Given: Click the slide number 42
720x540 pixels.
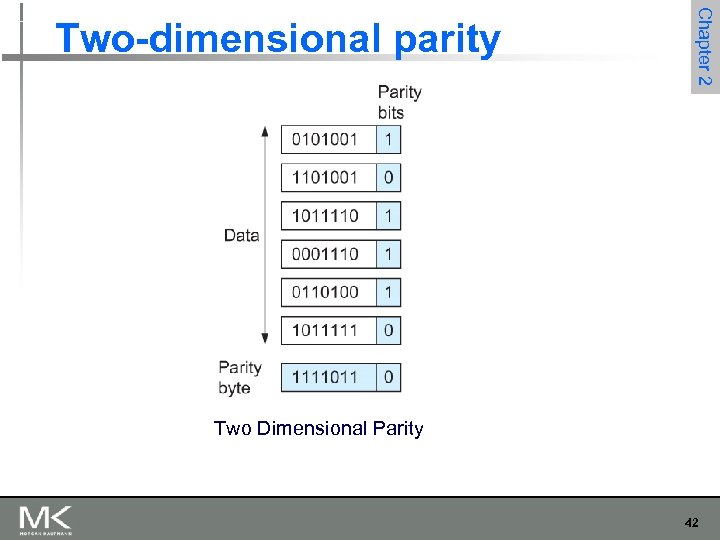Looking at the screenshot, I should point(692,523).
